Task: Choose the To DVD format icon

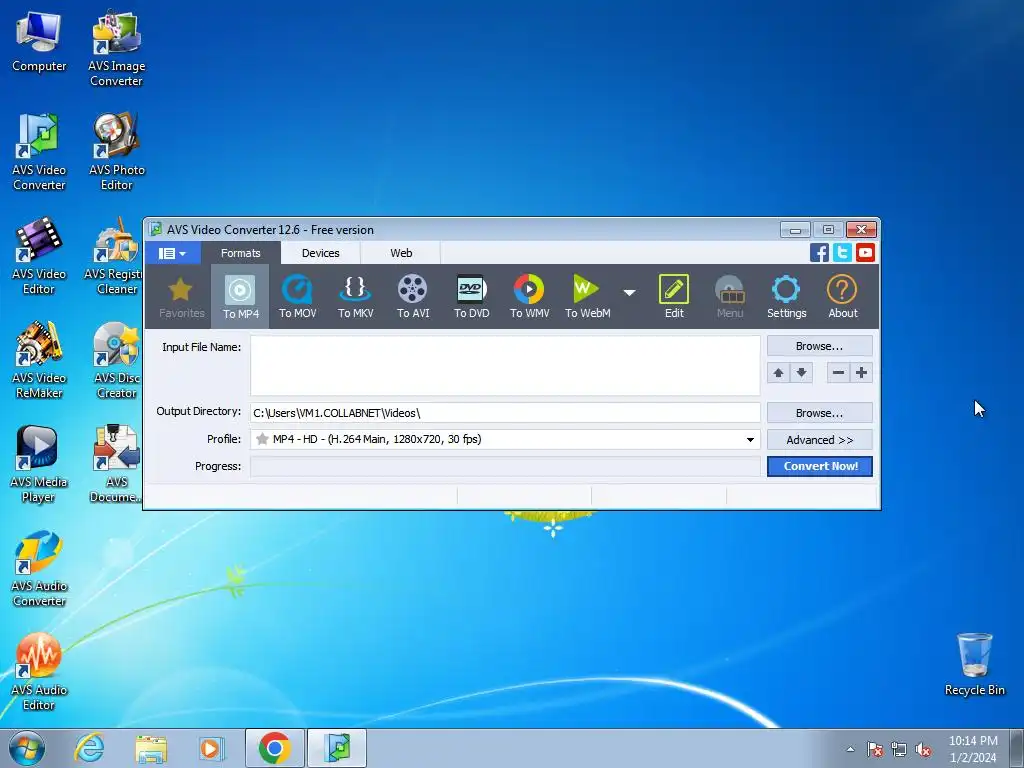Action: click(x=472, y=296)
